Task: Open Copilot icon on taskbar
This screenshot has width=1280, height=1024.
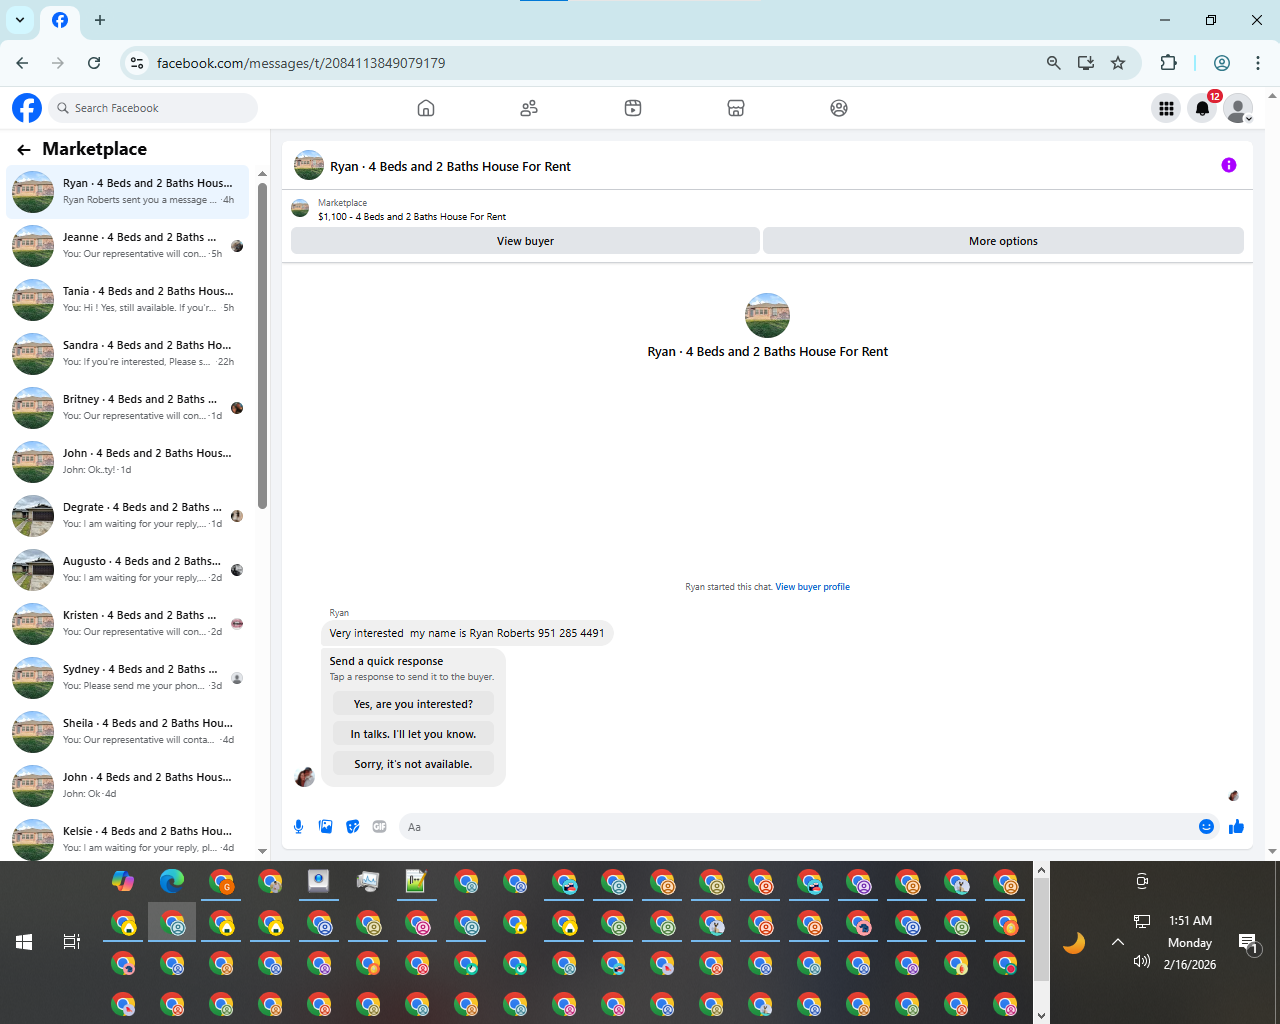Action: pyautogui.click(x=123, y=881)
